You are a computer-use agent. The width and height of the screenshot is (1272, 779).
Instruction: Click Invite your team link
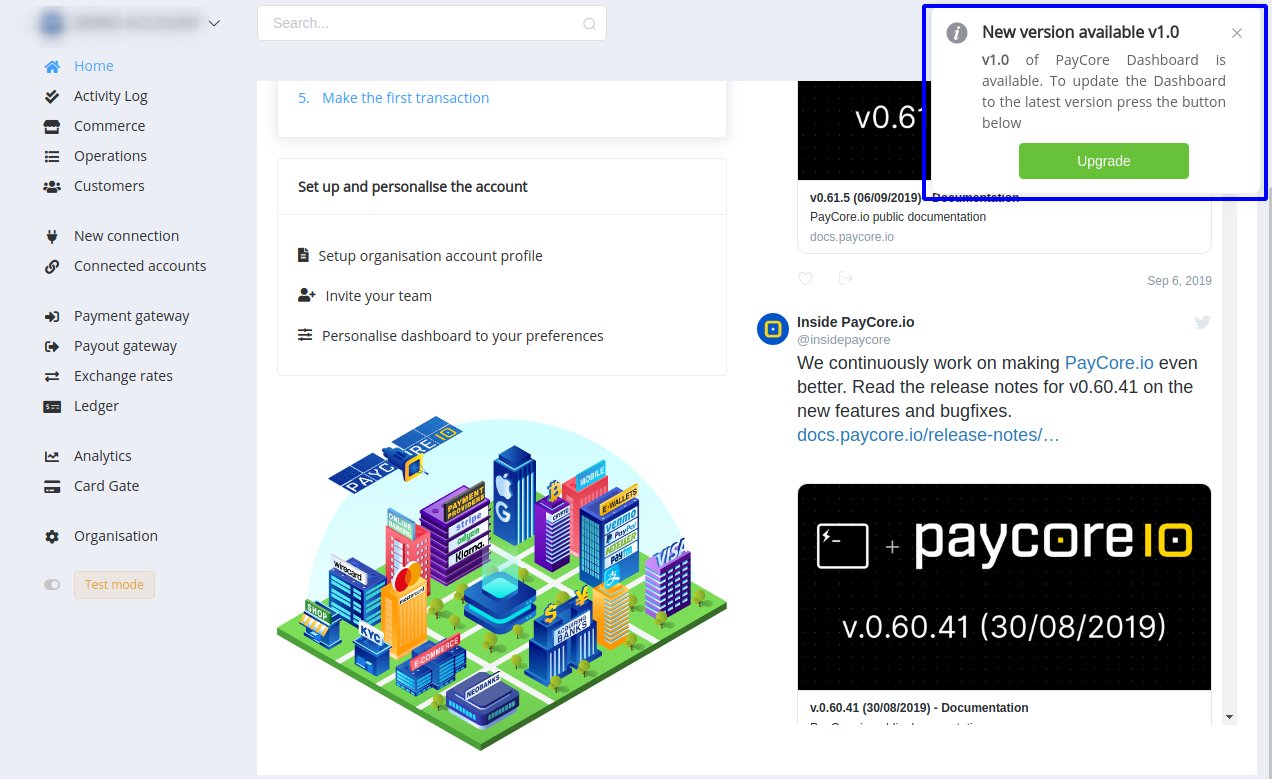[x=379, y=296]
